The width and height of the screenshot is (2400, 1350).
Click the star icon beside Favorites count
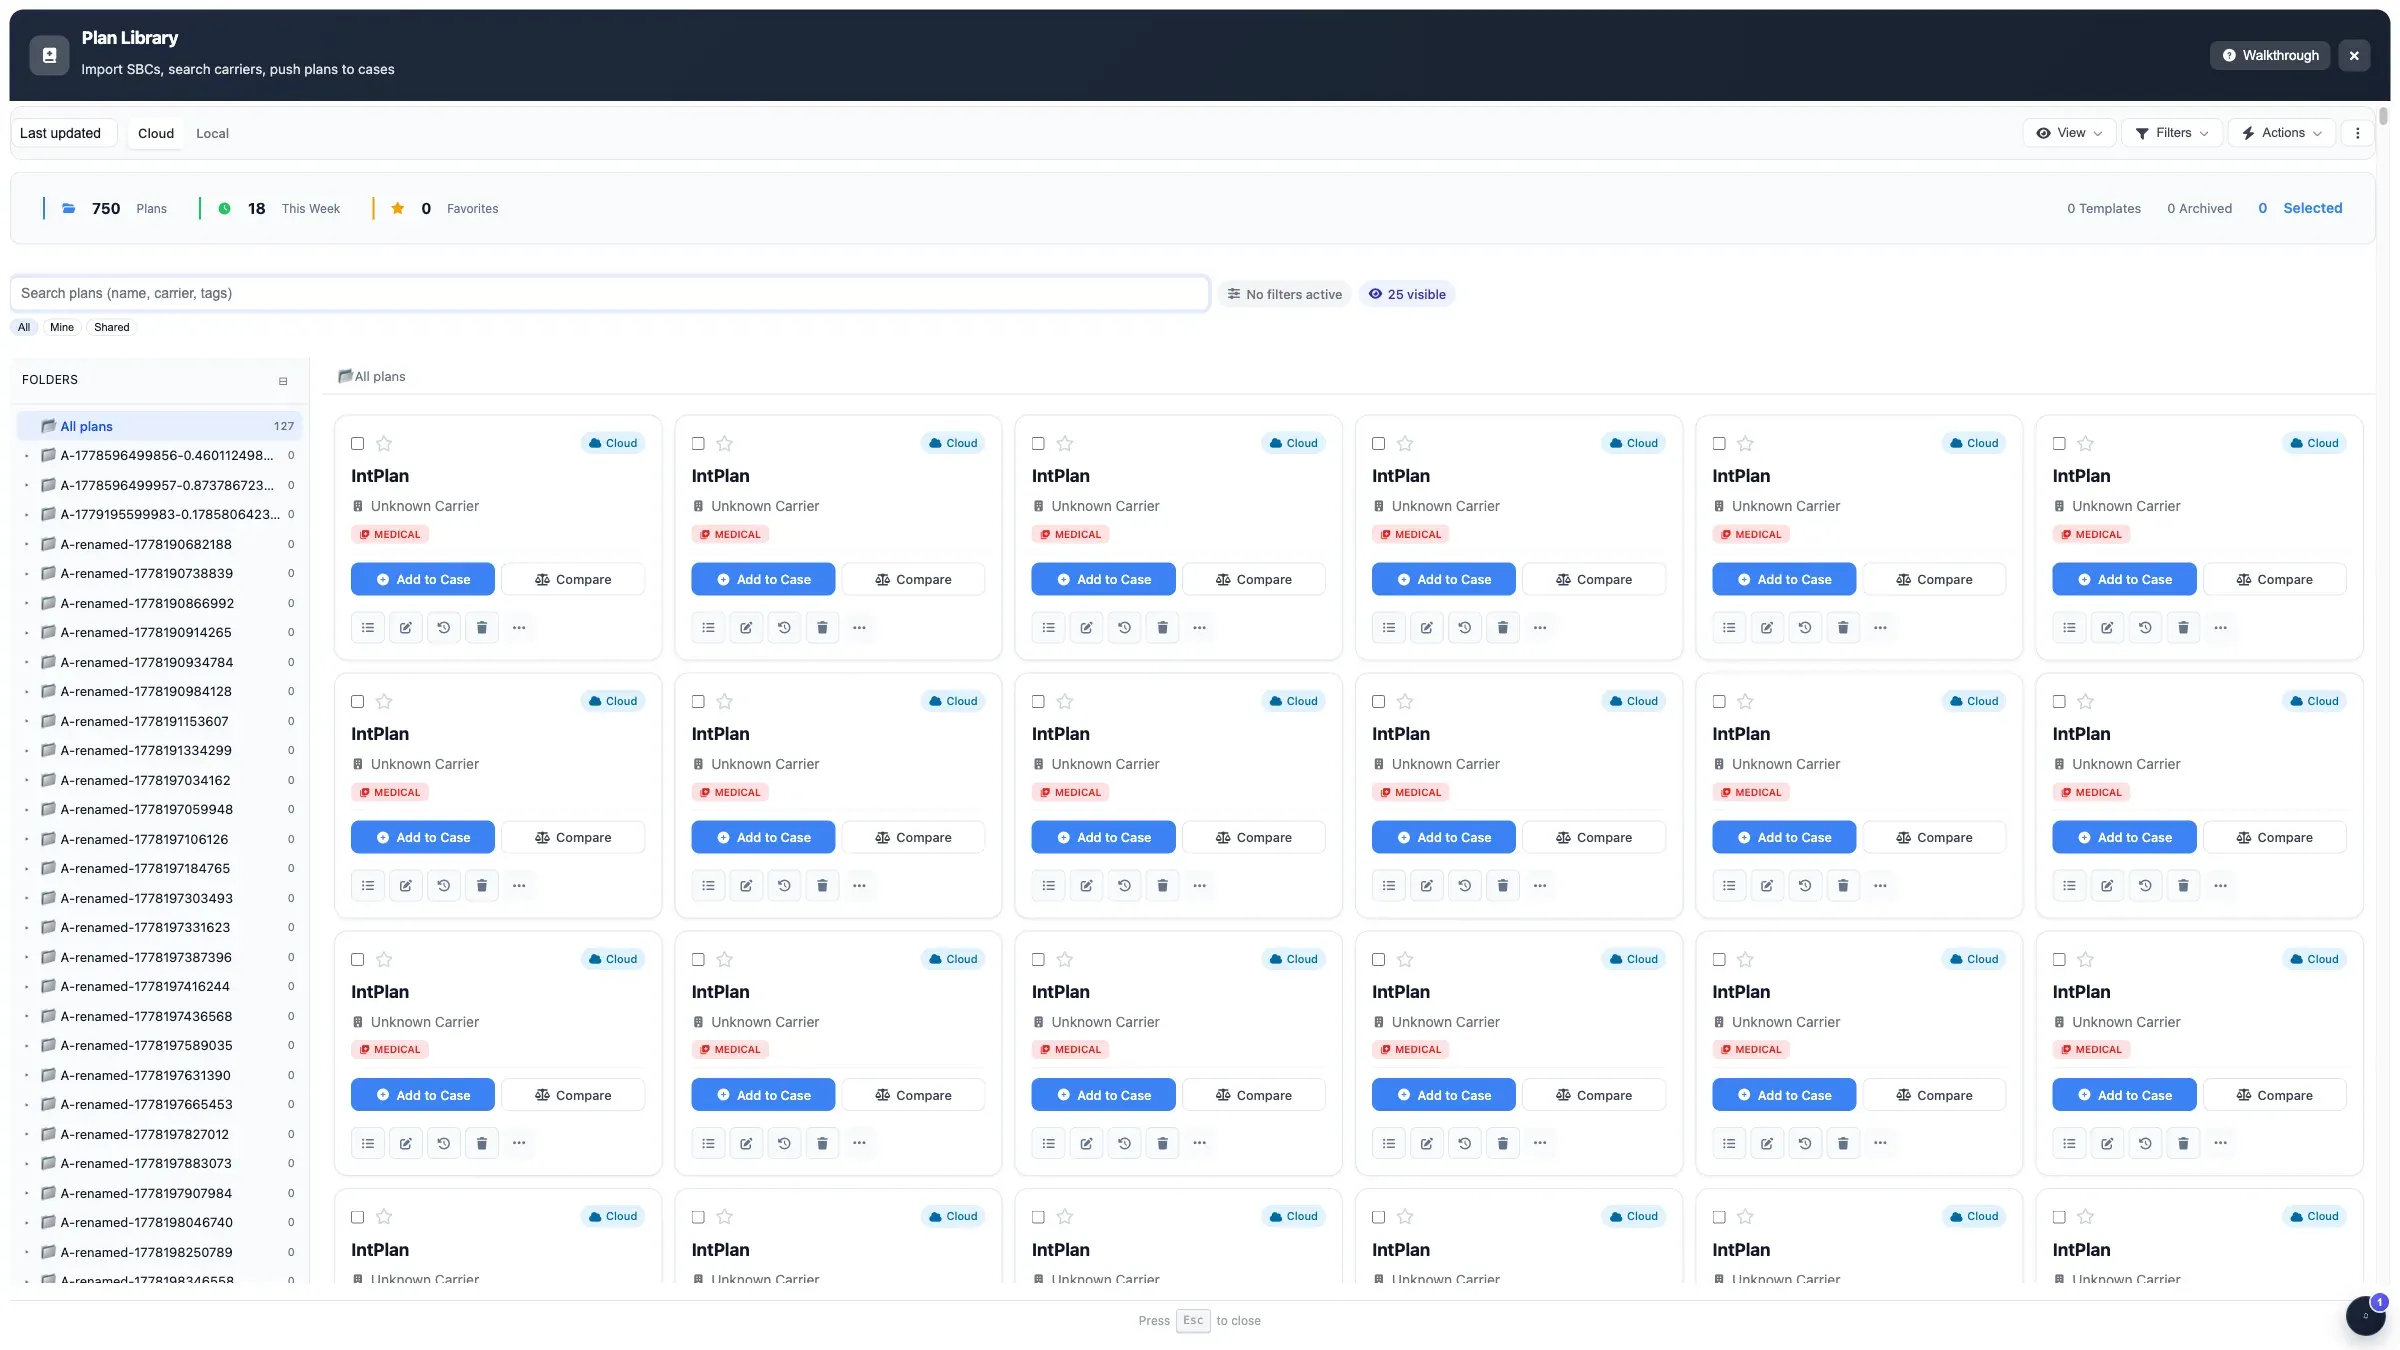398,208
